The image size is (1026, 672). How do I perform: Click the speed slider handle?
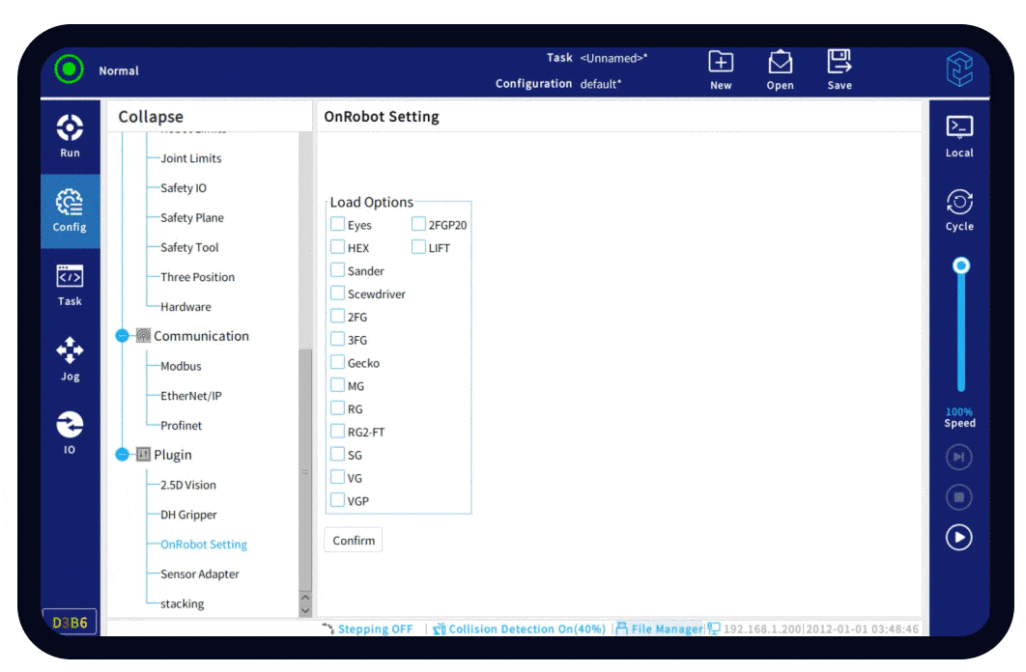tap(961, 266)
